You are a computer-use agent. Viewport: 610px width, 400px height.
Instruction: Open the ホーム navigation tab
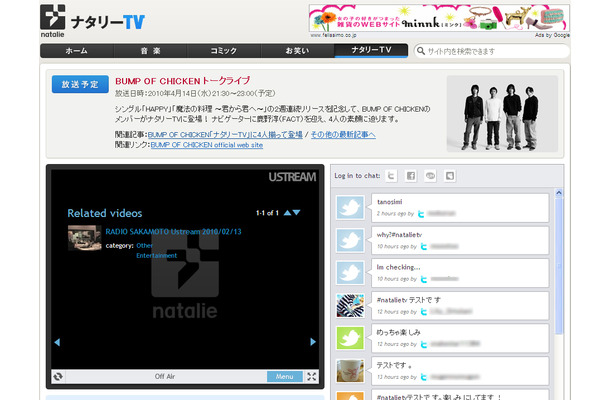pyautogui.click(x=77, y=51)
